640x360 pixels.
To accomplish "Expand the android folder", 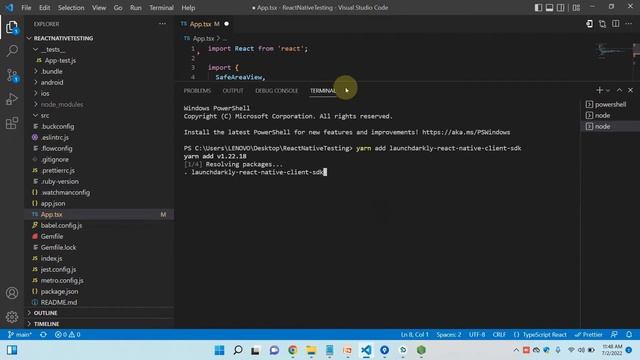I will [x=52, y=82].
